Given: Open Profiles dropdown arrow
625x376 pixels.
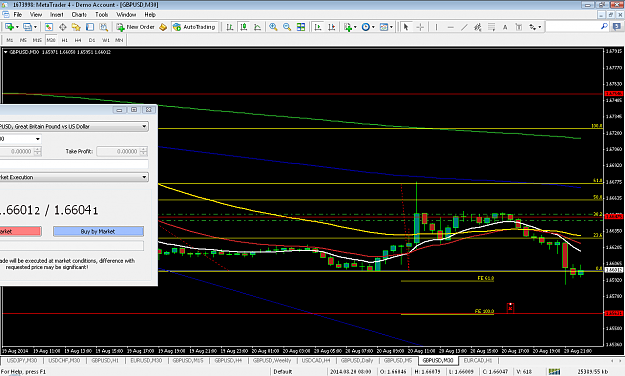Looking at the screenshot, I should (x=35, y=27).
